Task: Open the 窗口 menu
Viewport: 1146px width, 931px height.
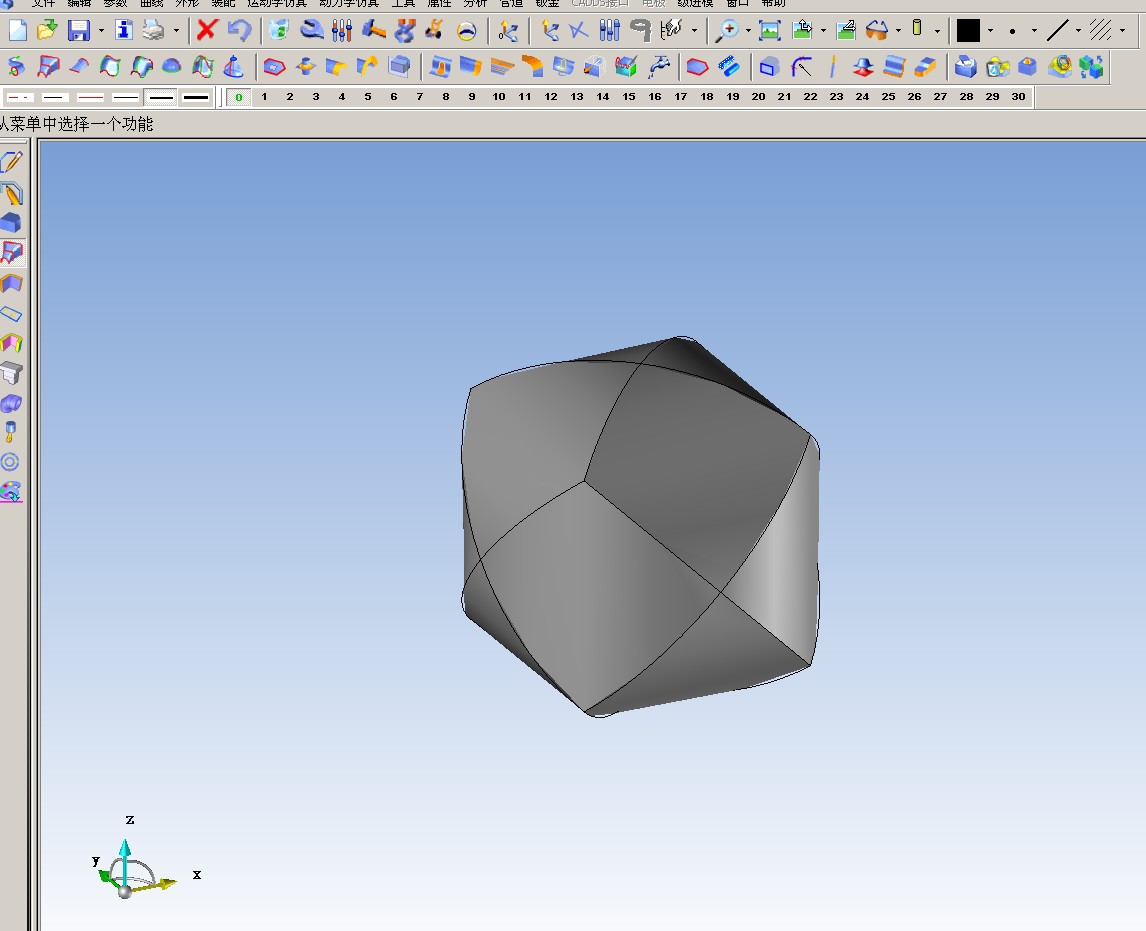Action: click(x=737, y=3)
